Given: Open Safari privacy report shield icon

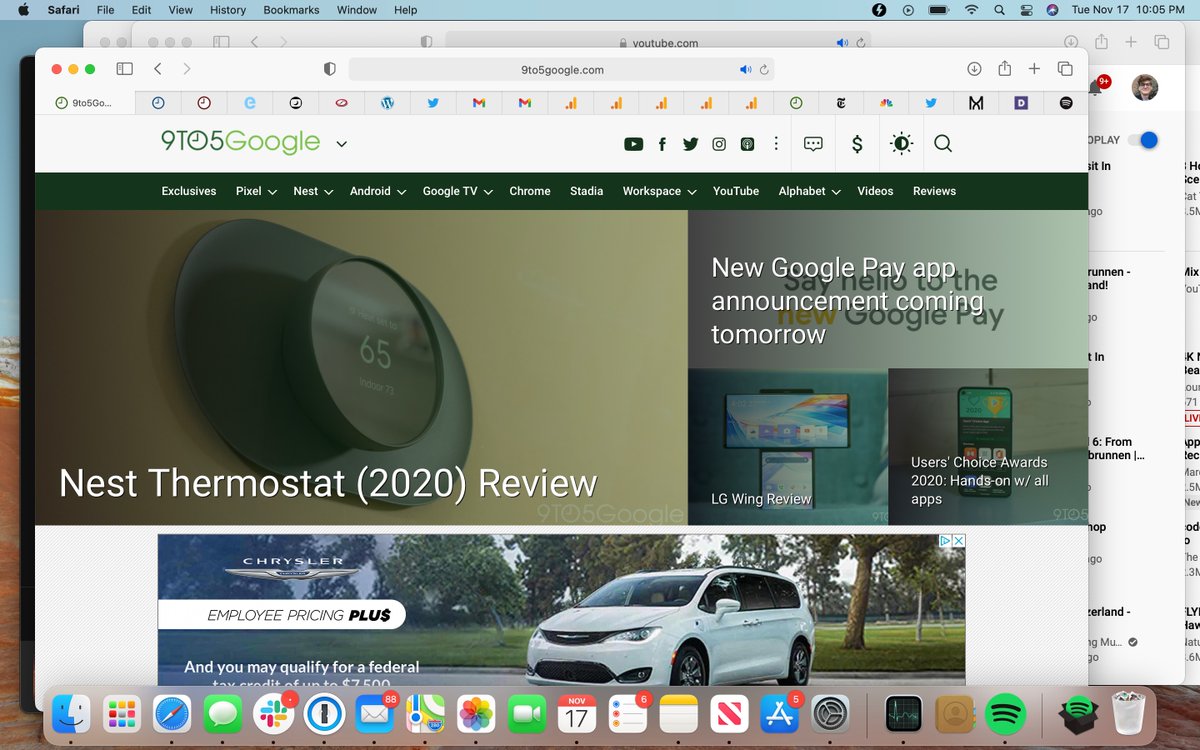Looking at the screenshot, I should [329, 69].
